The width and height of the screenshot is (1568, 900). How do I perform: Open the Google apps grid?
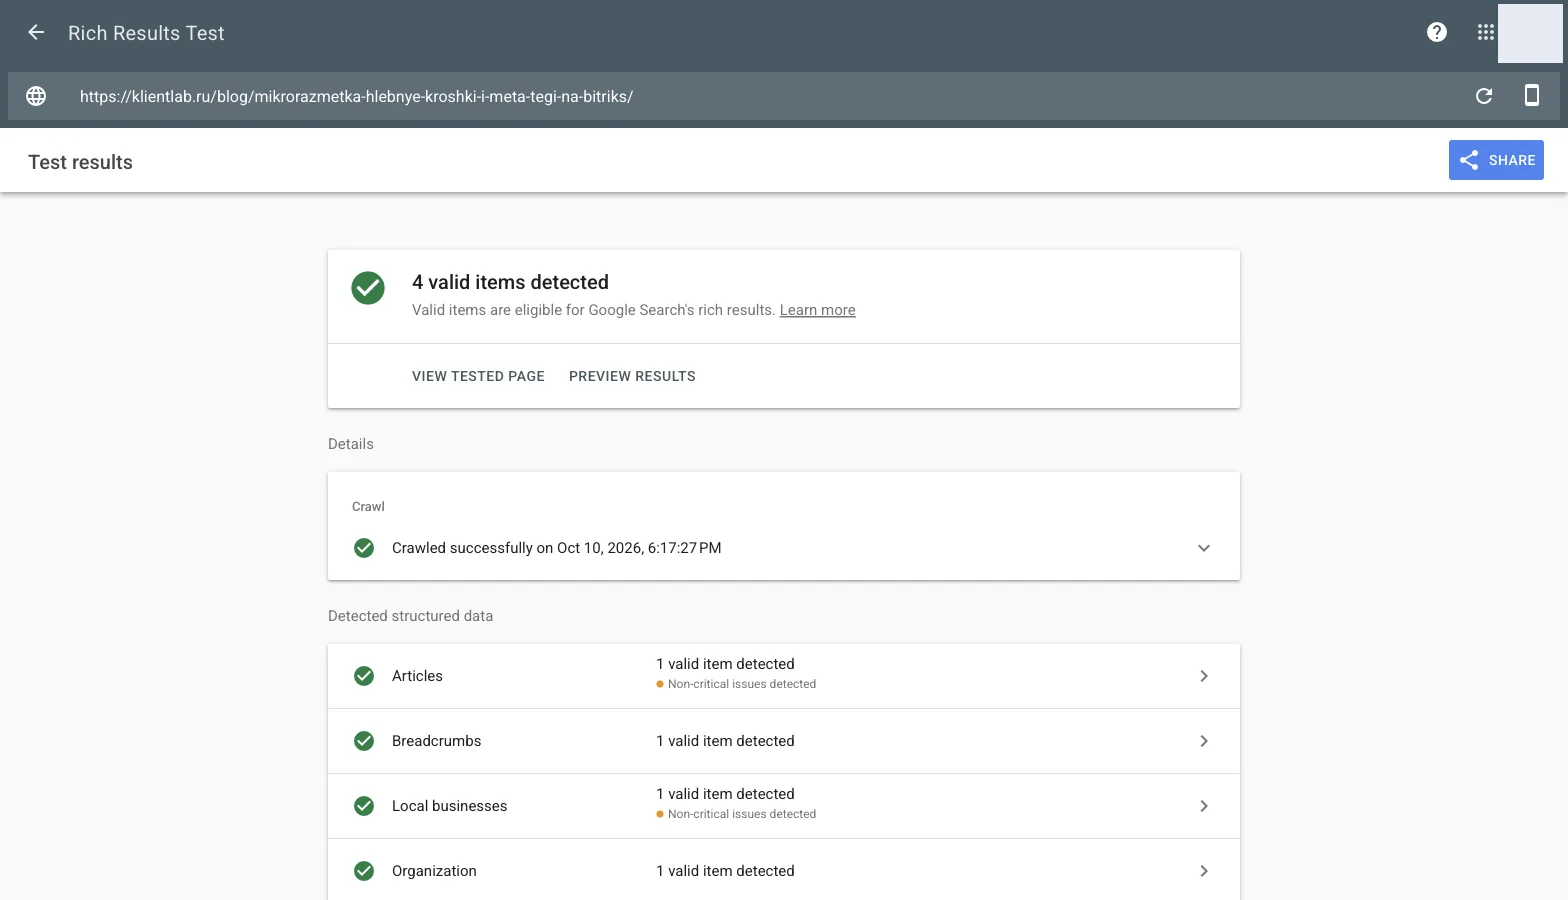click(x=1486, y=33)
